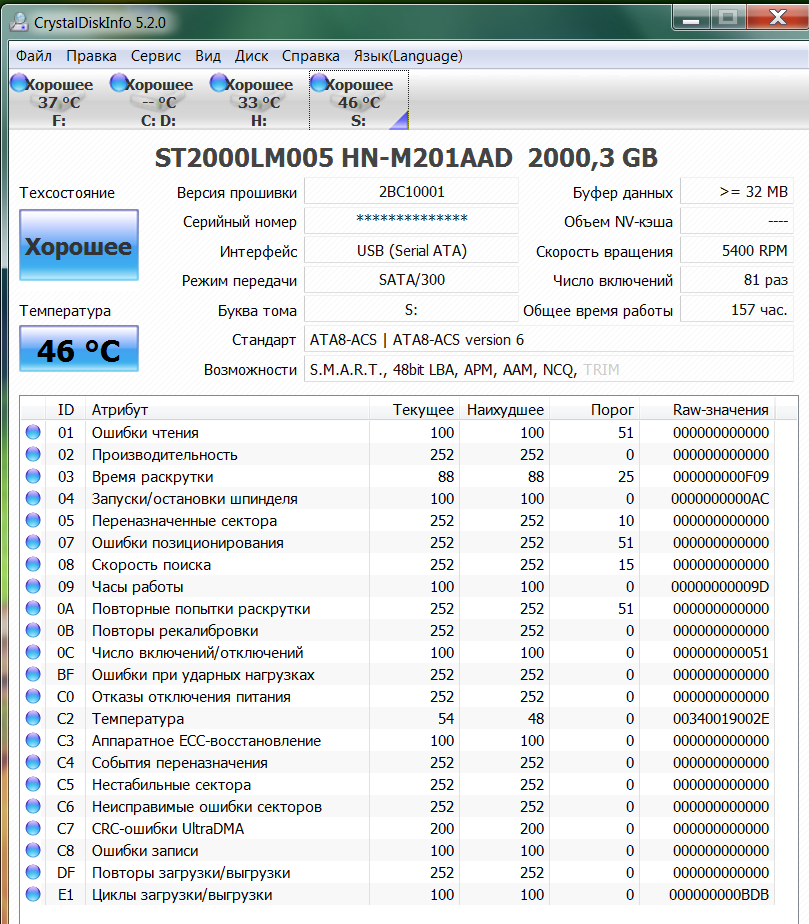Click the Текущее column header
Image resolution: width=809 pixels, height=924 pixels.
[x=415, y=410]
